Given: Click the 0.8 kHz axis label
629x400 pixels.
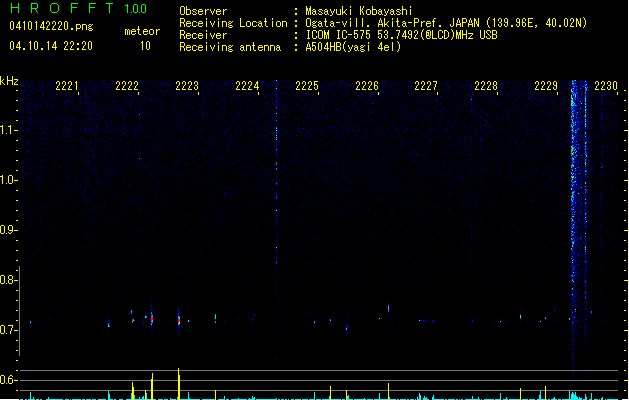Looking at the screenshot, I should tap(8, 280).
